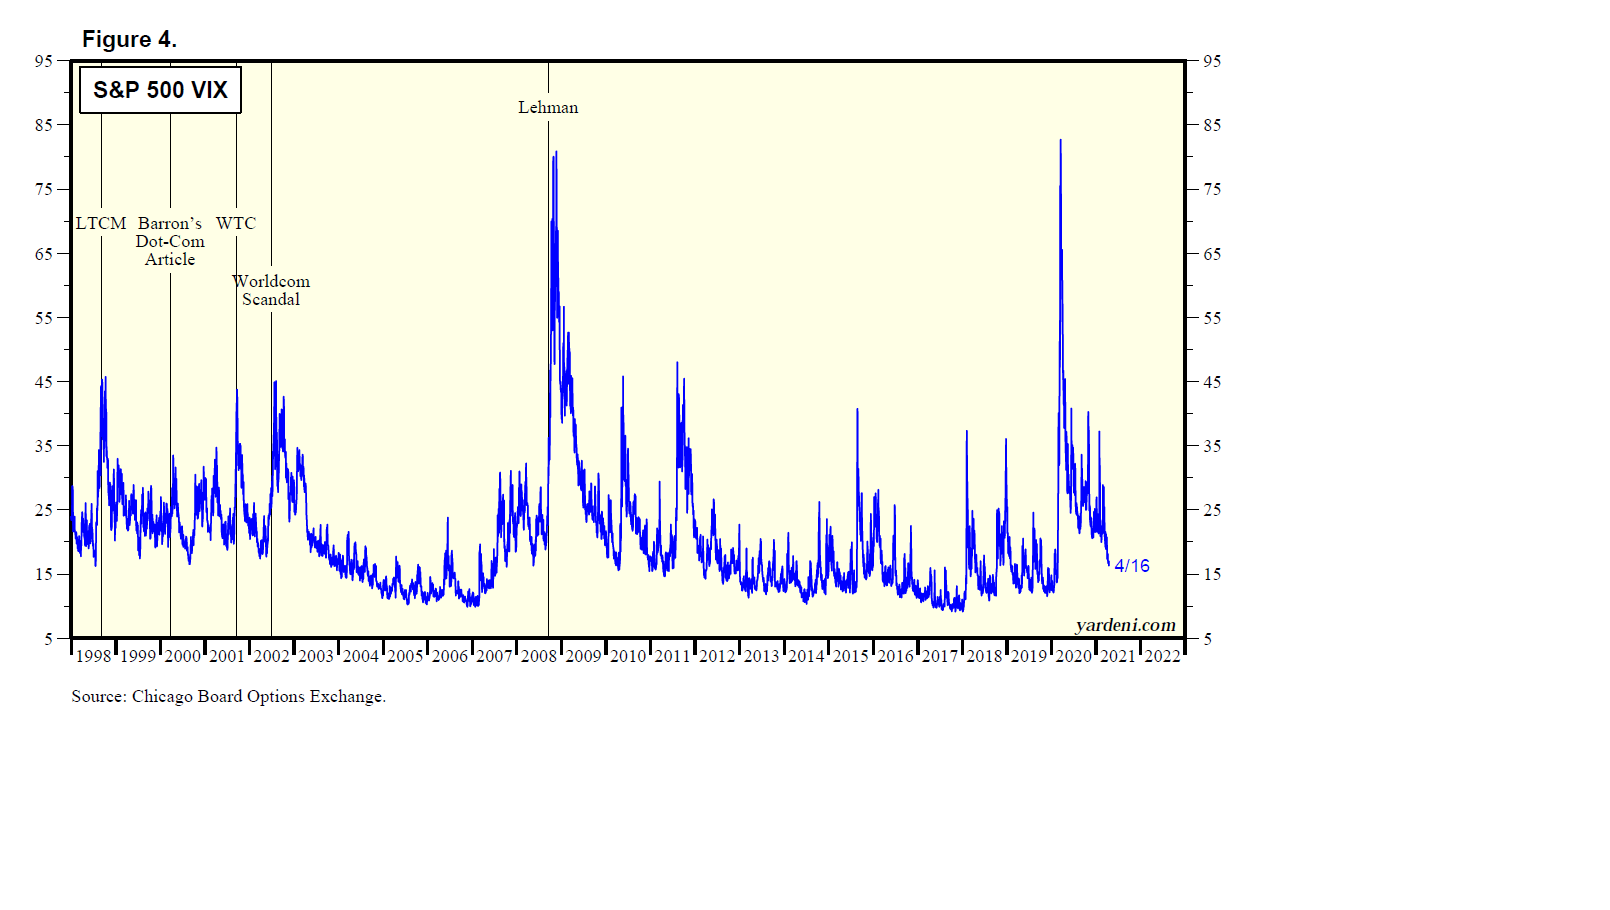
Task: Select the 5 value on the left y-axis
Action: click(x=48, y=638)
